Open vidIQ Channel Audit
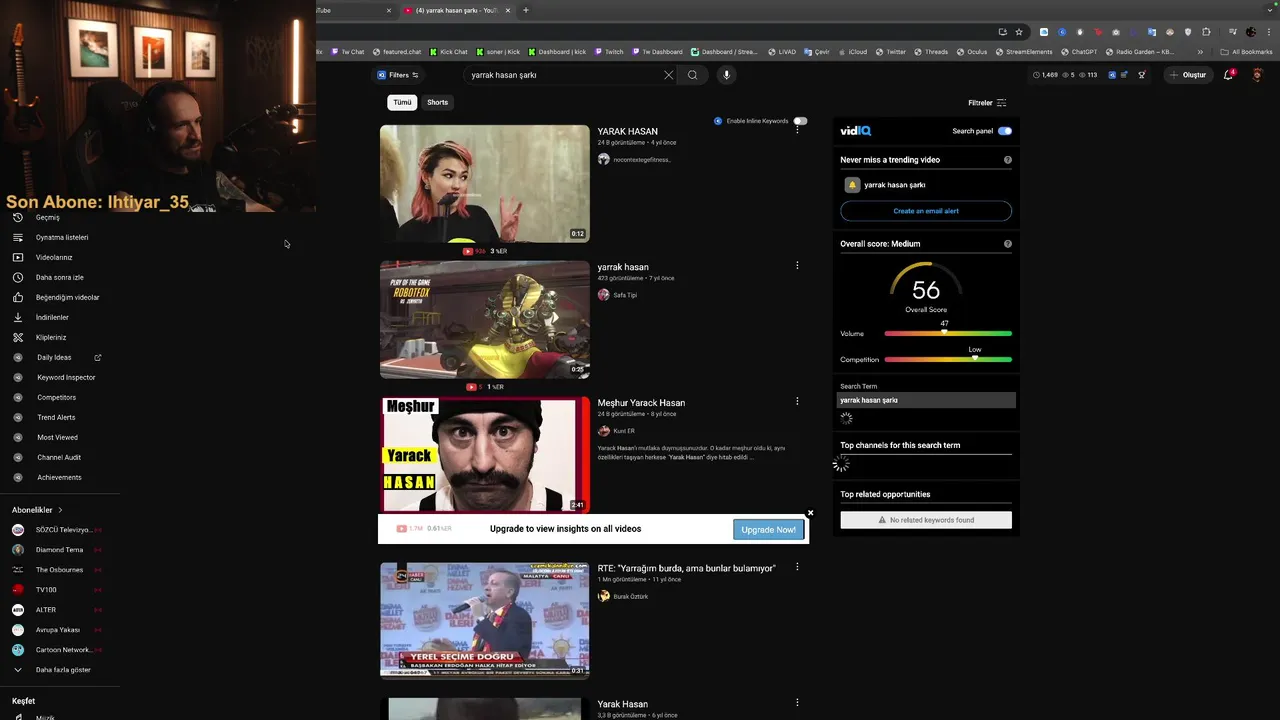This screenshot has height=720, width=1280. pos(59,457)
